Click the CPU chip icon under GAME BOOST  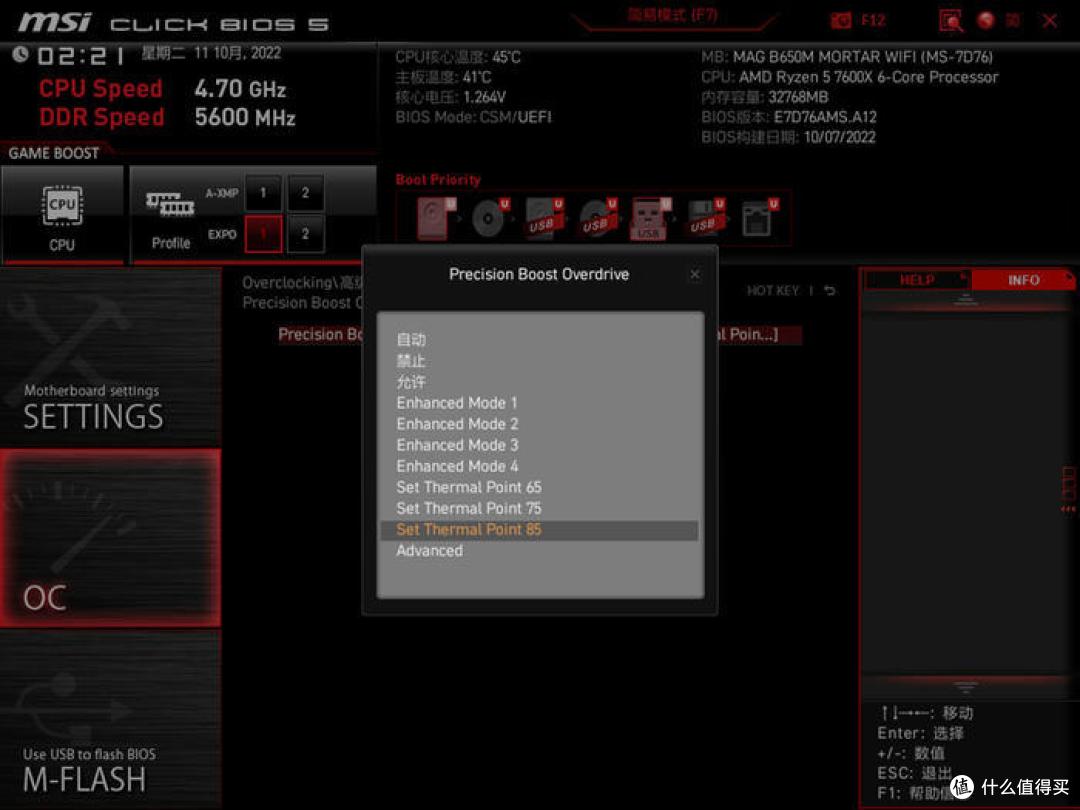(62, 205)
